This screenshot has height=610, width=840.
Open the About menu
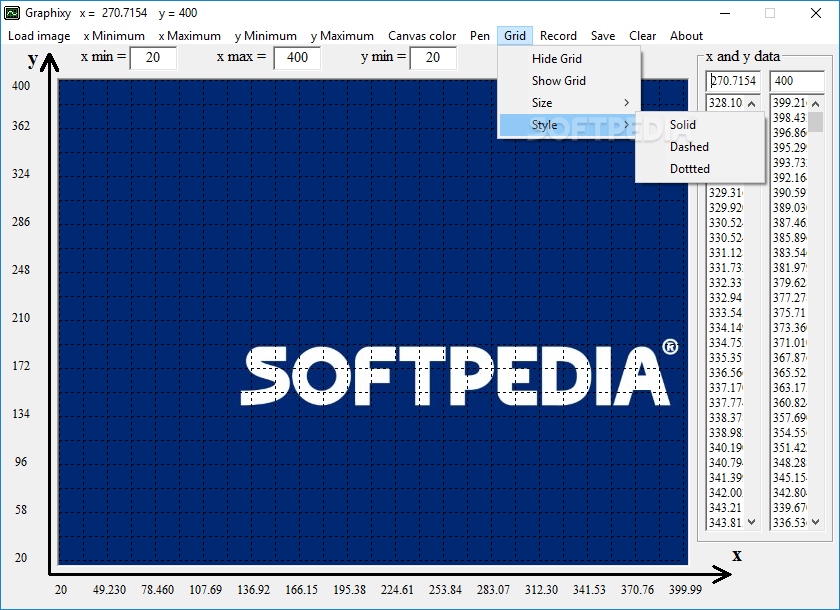(x=686, y=36)
